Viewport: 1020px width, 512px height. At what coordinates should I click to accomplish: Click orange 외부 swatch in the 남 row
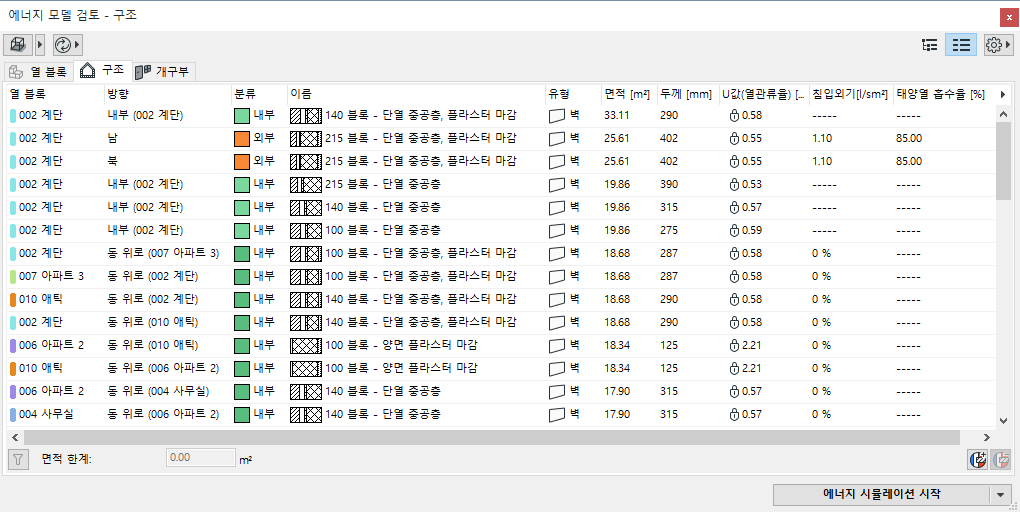[x=242, y=139]
